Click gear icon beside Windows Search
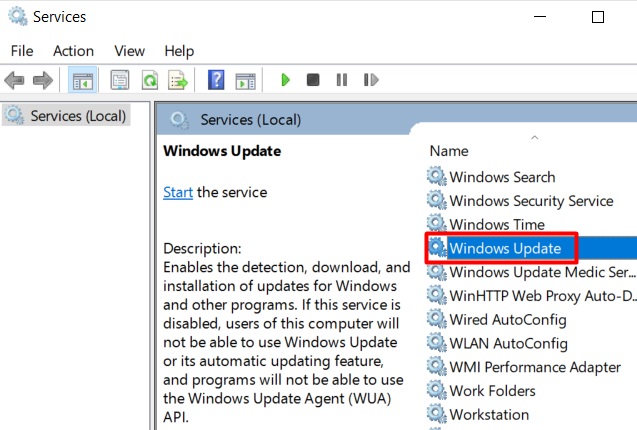This screenshot has height=430, width=637. (x=437, y=177)
